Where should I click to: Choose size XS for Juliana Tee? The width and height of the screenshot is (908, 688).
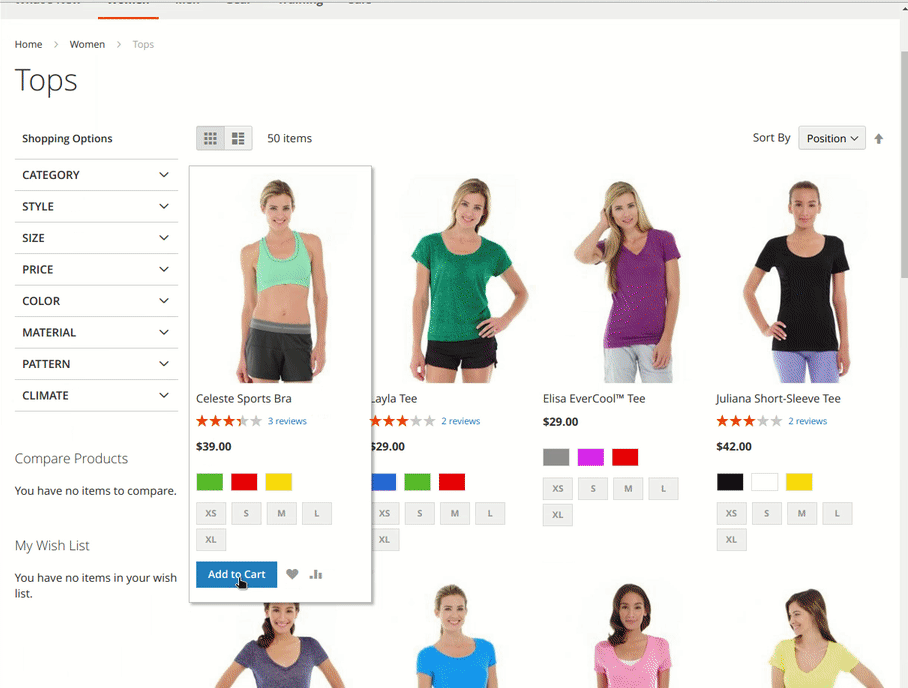pyautogui.click(x=731, y=514)
